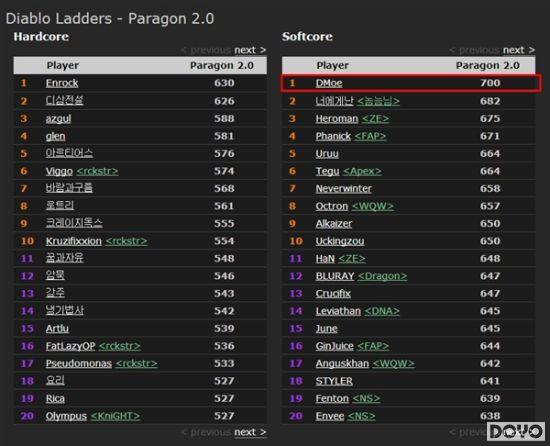550x446 pixels.
Task: Open the NS clan tag next to Envee
Action: point(362,416)
